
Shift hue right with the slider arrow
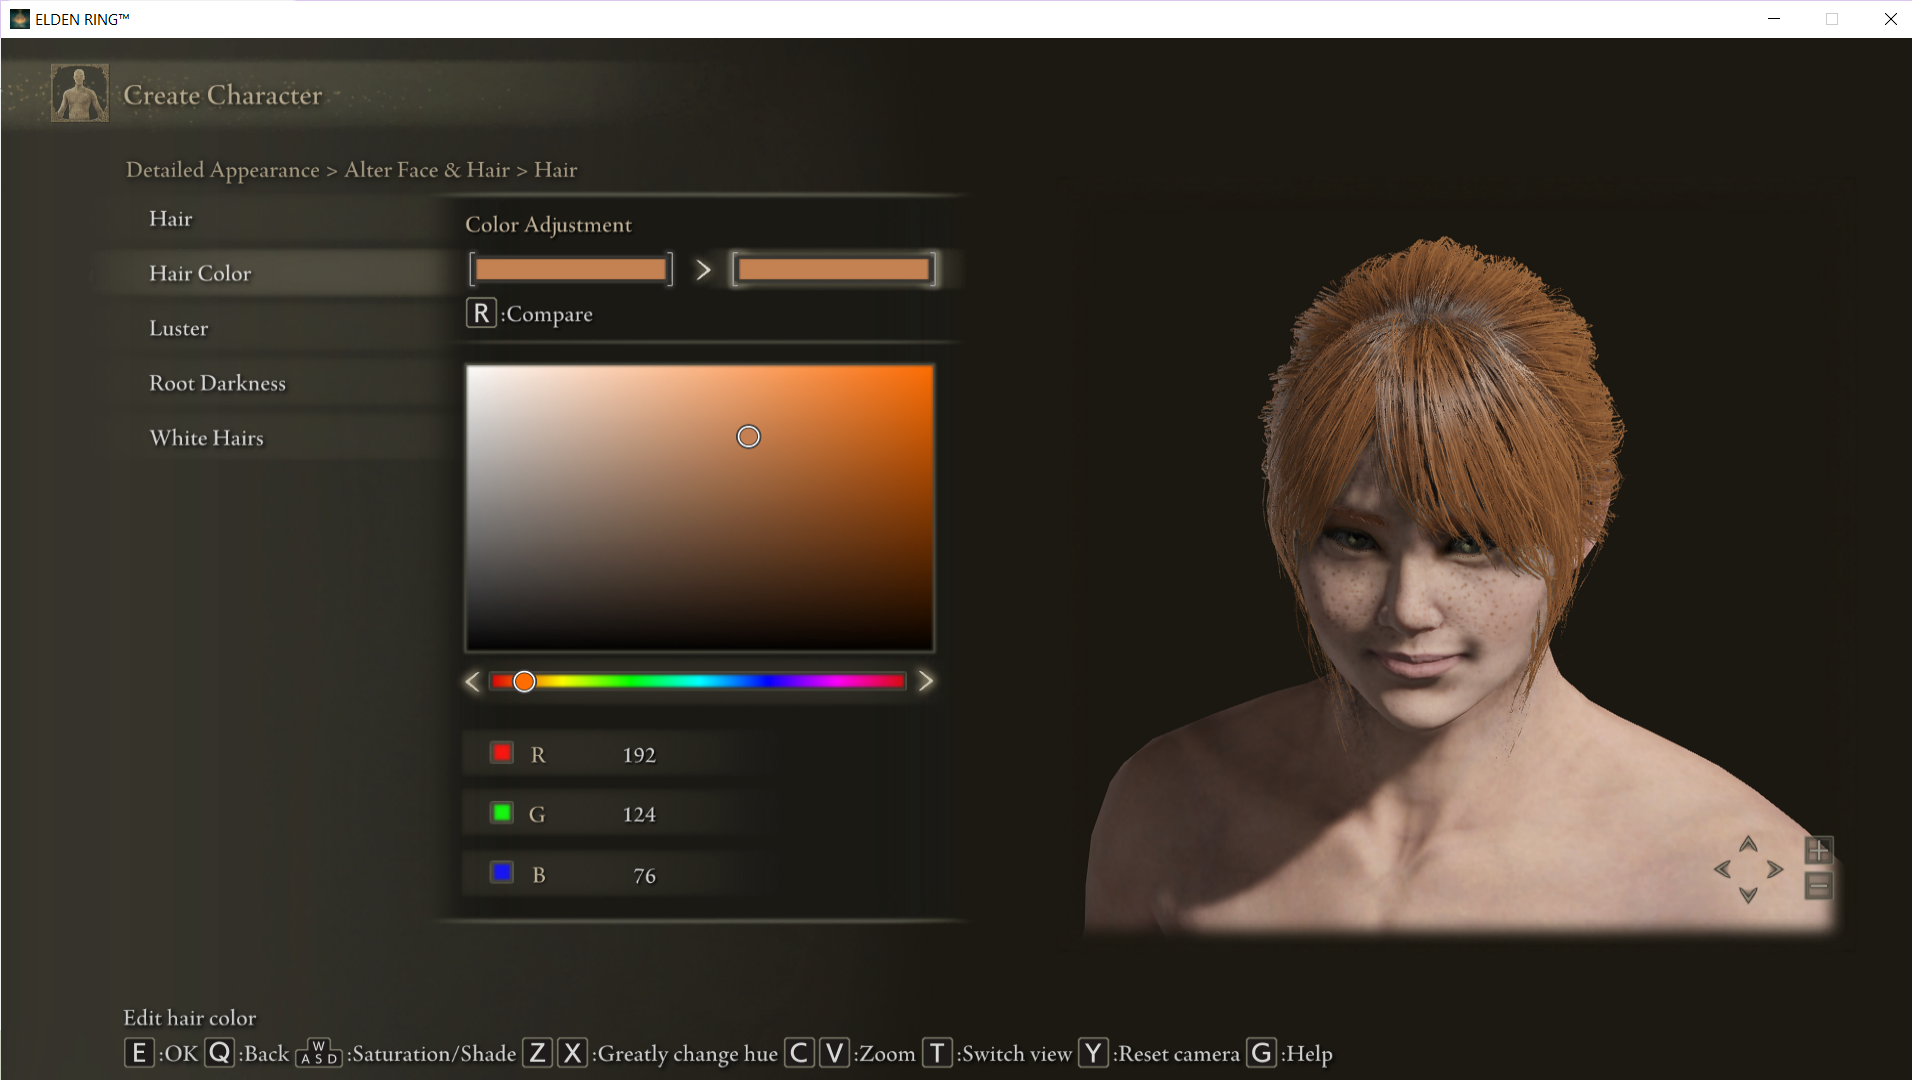pos(926,682)
